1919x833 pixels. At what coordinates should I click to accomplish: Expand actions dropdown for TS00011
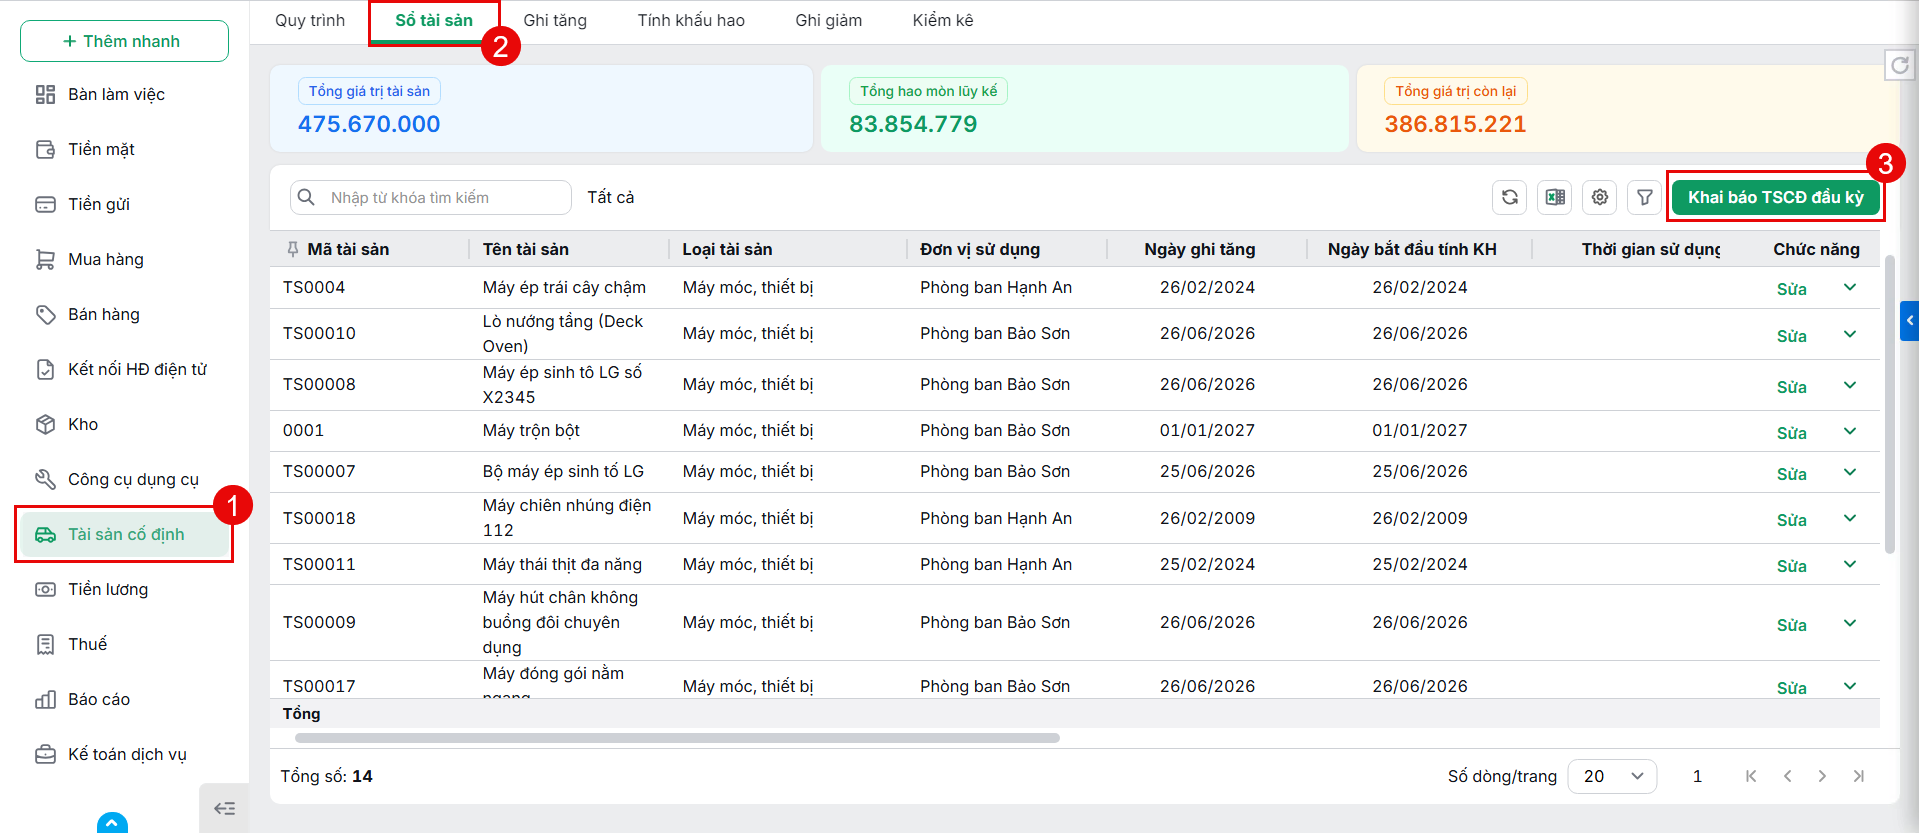[x=1850, y=564]
